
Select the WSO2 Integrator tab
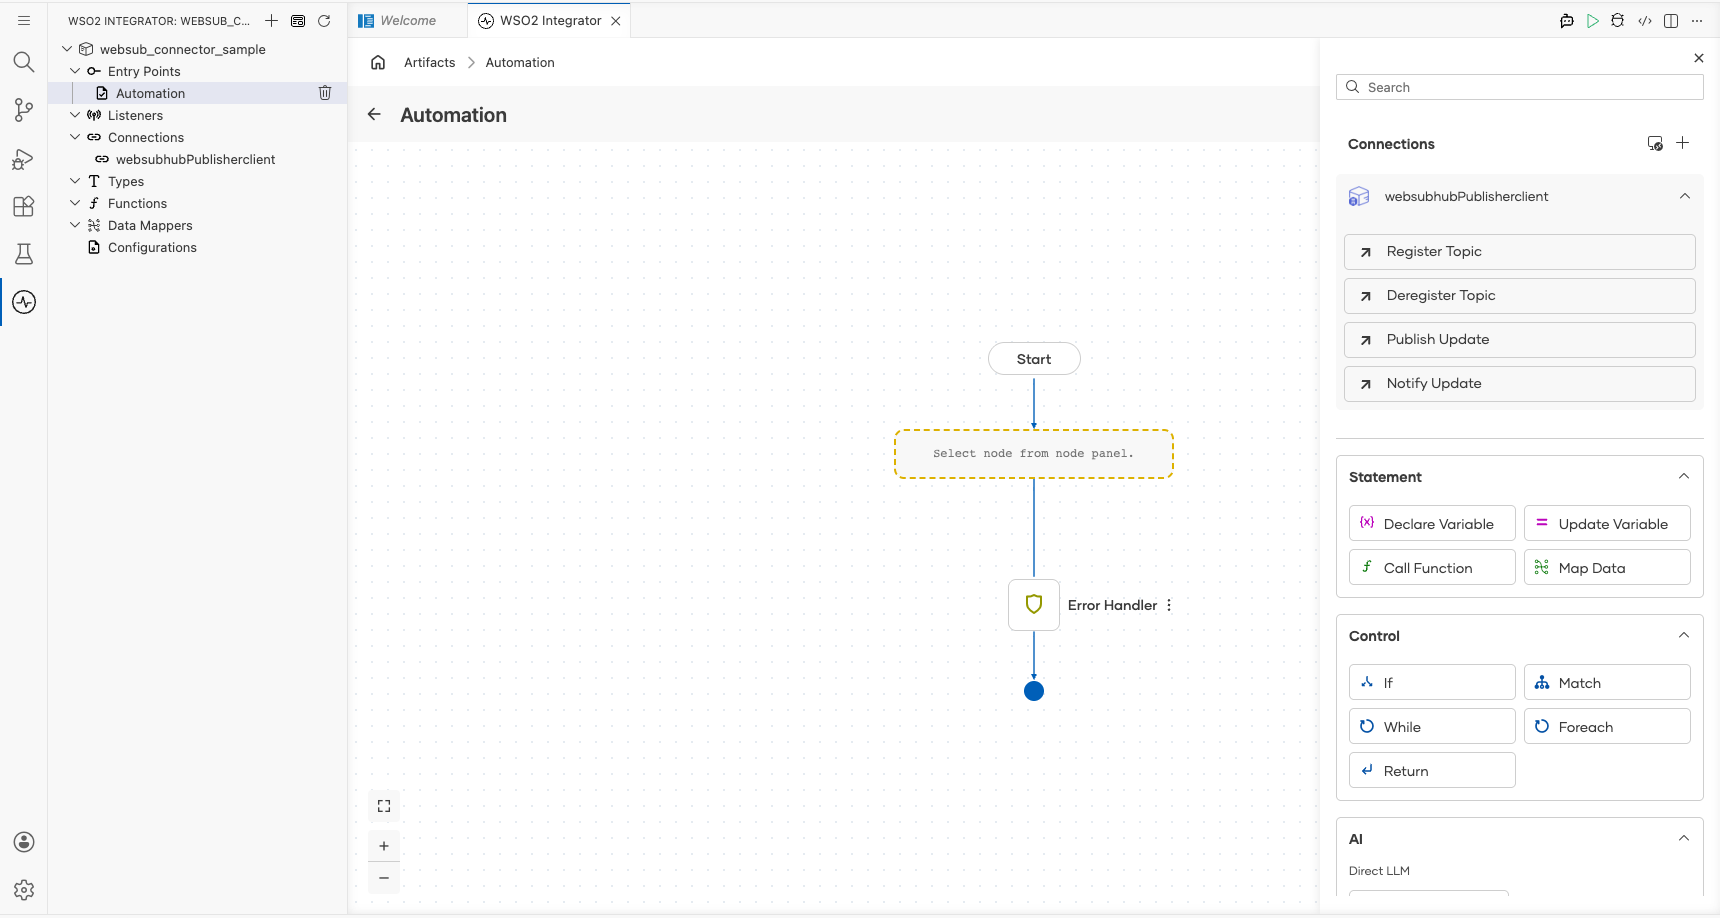(550, 20)
